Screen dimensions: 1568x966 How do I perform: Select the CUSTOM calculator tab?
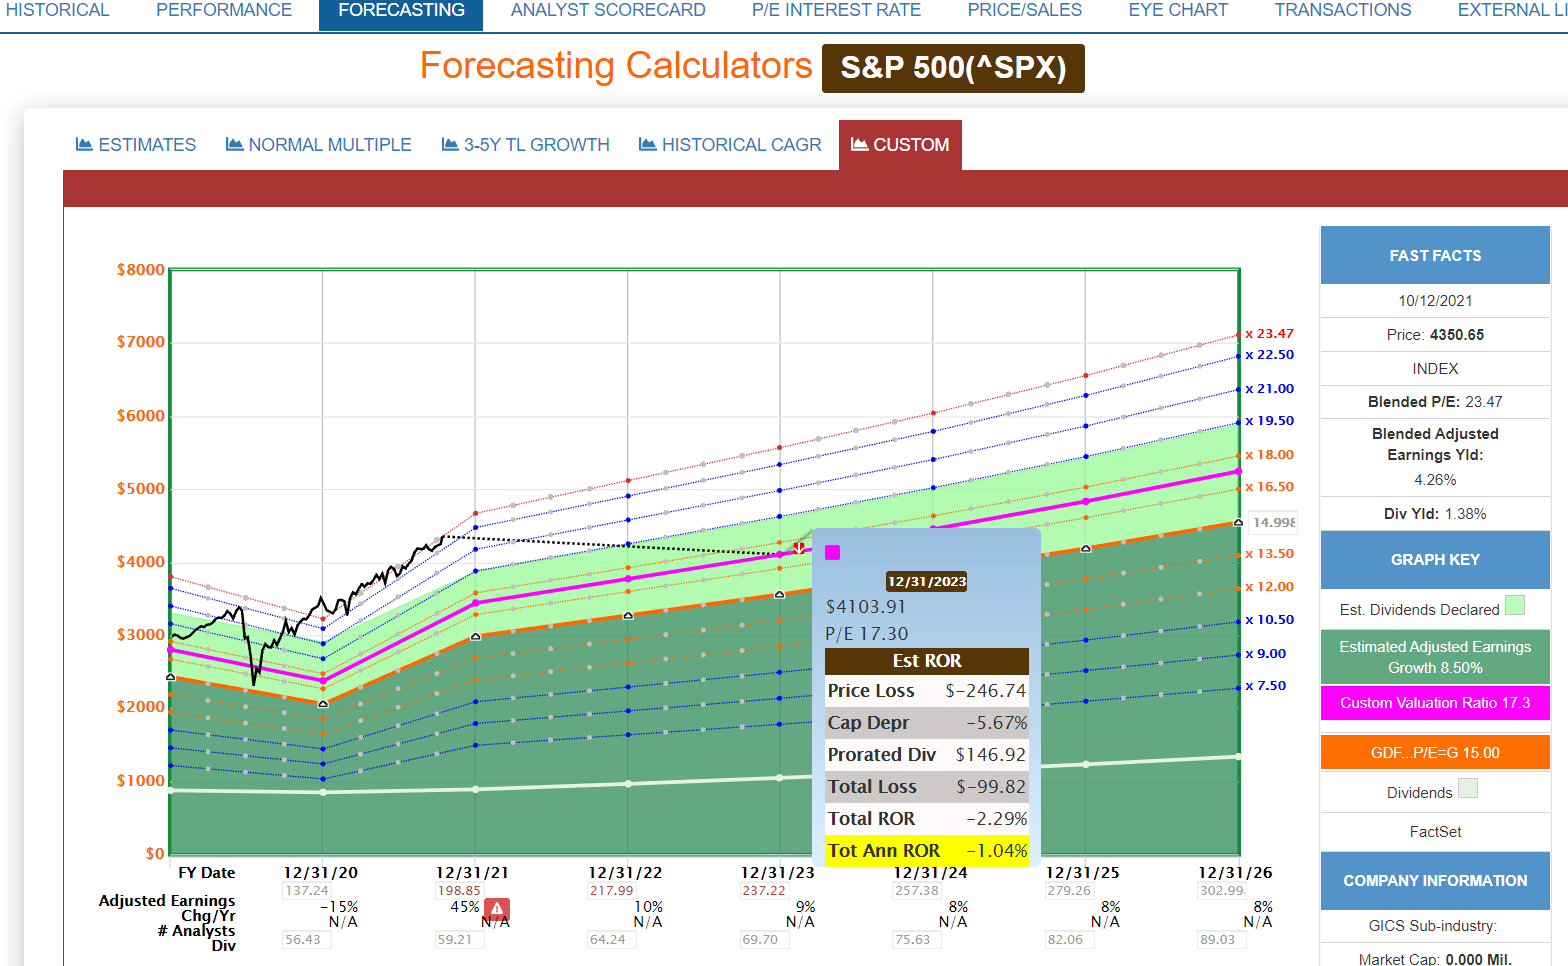900,145
